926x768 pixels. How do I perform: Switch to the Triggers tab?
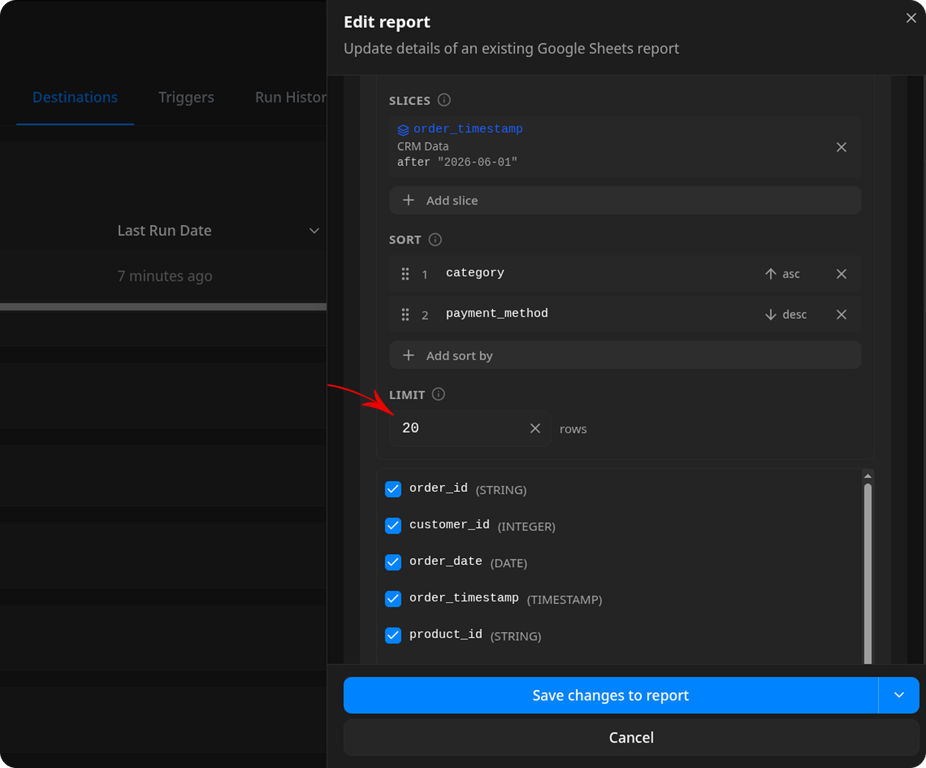pos(186,97)
